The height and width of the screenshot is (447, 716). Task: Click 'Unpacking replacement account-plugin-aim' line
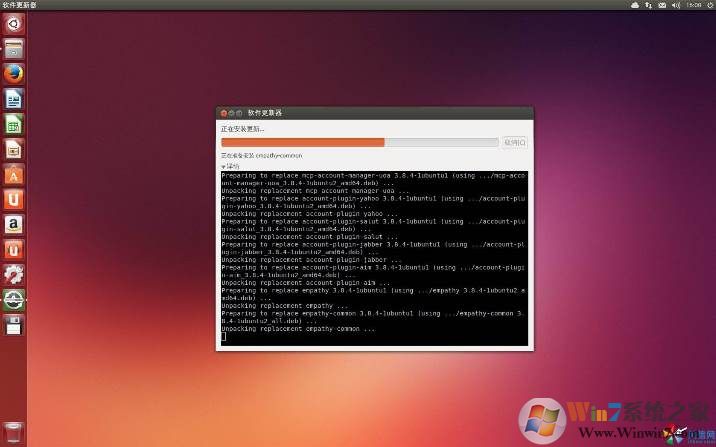305,283
